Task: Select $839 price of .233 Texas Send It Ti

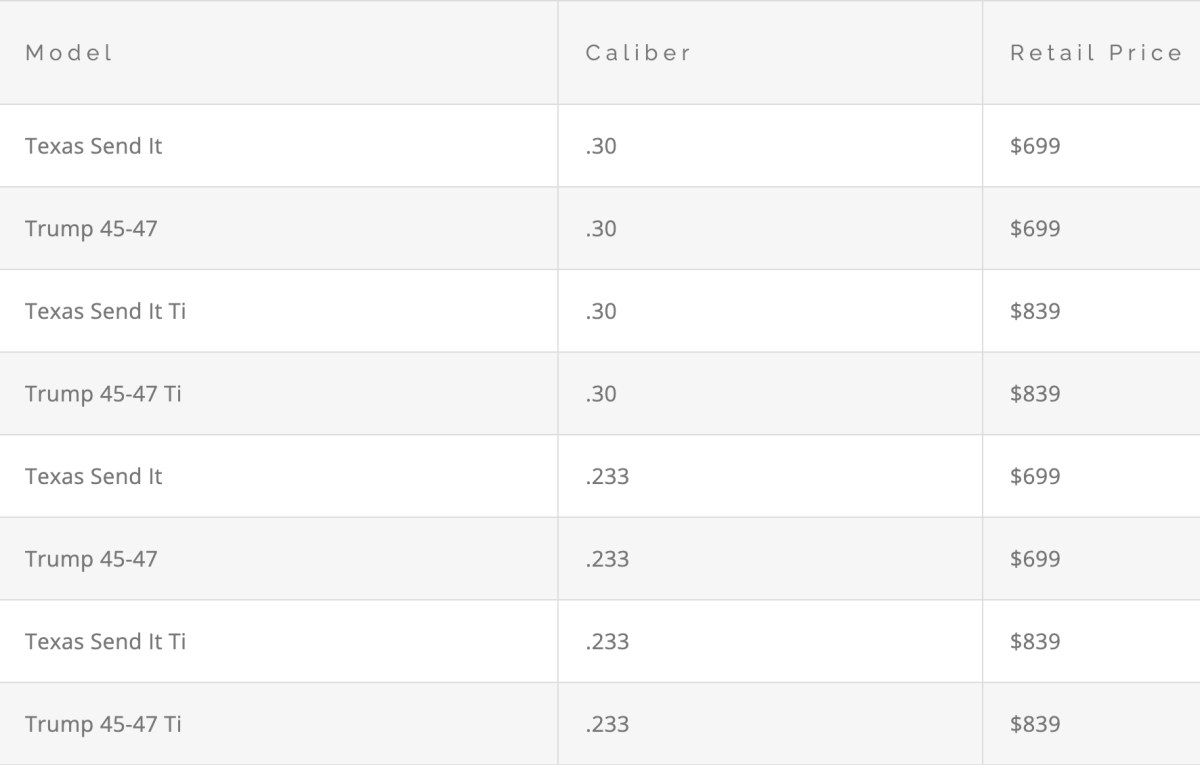Action: [x=1035, y=641]
